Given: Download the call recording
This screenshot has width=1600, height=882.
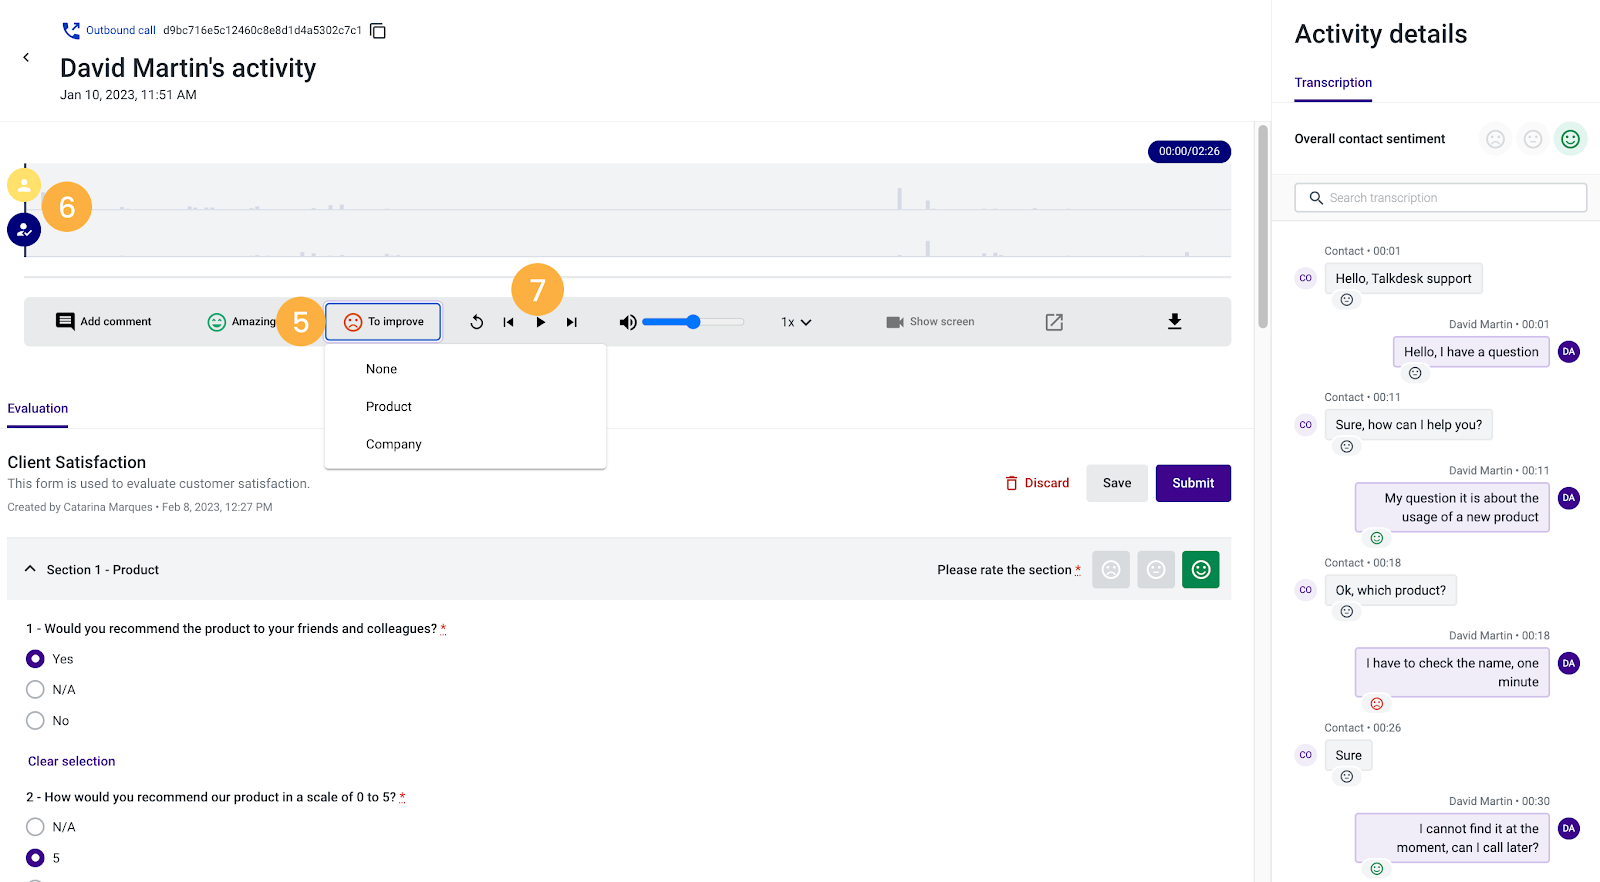Looking at the screenshot, I should click(x=1175, y=321).
